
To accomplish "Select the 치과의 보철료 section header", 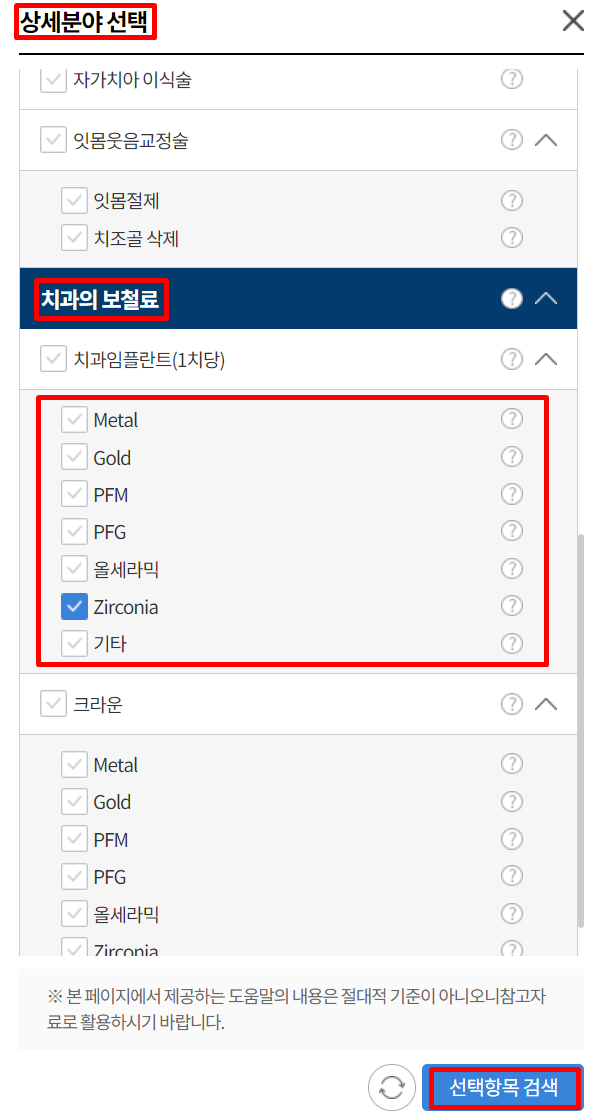I will (x=101, y=298).
